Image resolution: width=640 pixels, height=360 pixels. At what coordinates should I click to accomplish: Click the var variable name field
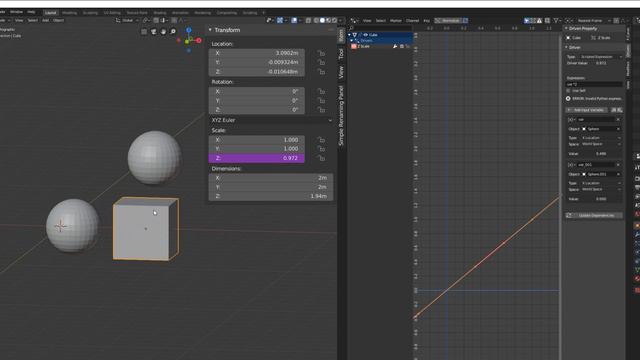pos(596,120)
